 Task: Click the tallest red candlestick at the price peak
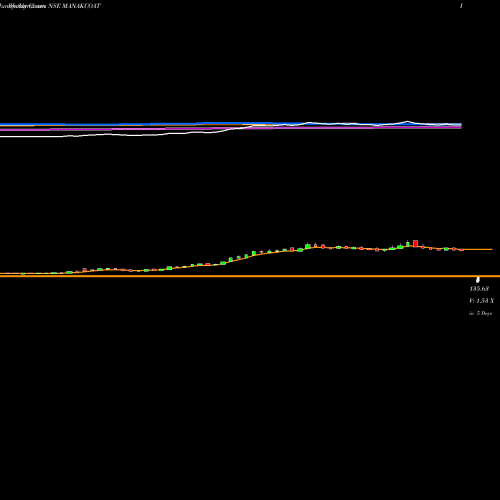[x=415, y=243]
